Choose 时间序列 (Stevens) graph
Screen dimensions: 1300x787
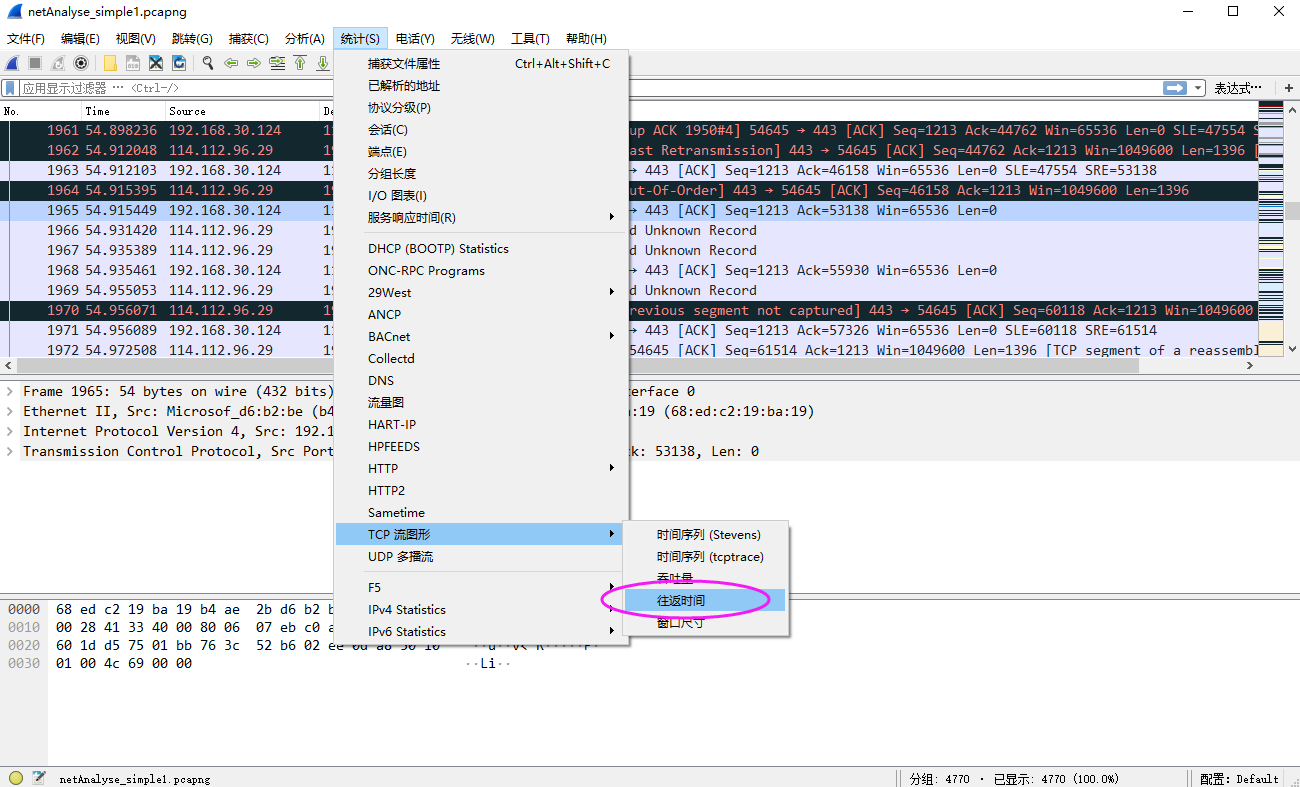pos(705,534)
